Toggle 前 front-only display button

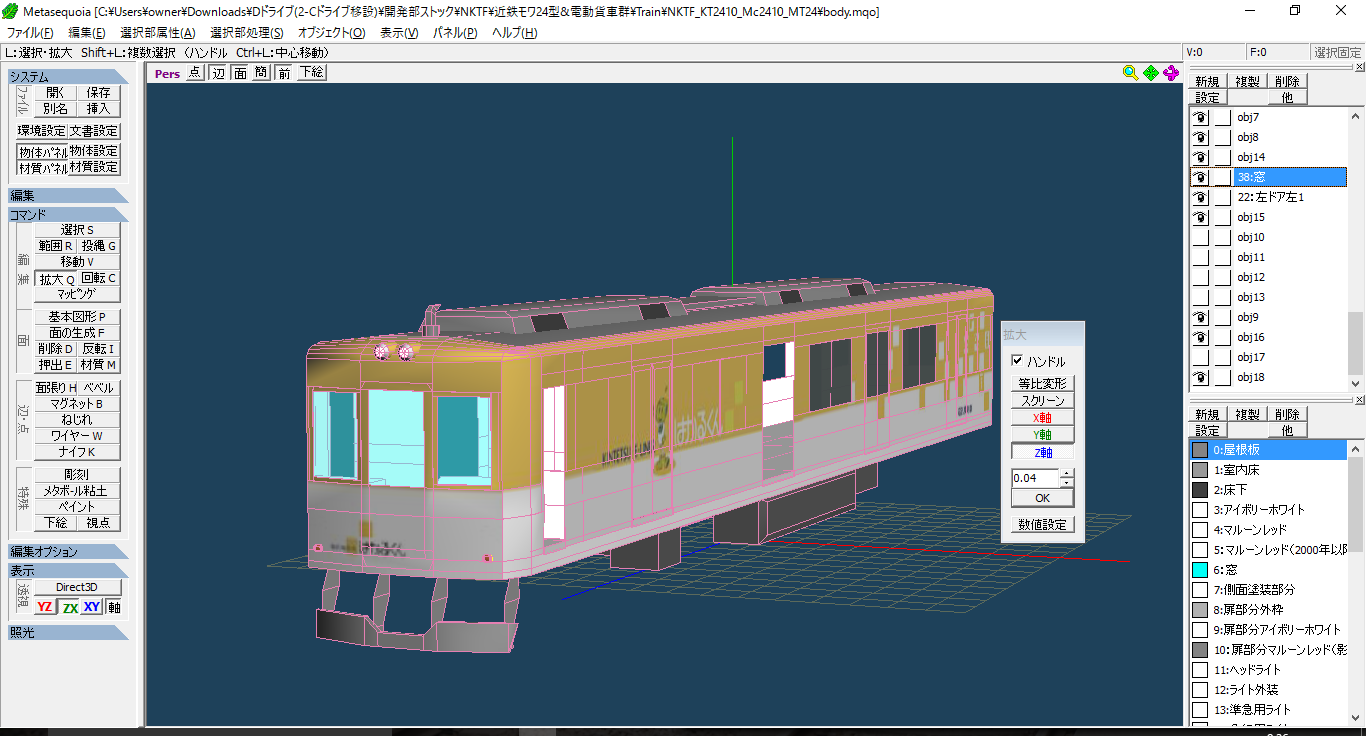click(285, 73)
